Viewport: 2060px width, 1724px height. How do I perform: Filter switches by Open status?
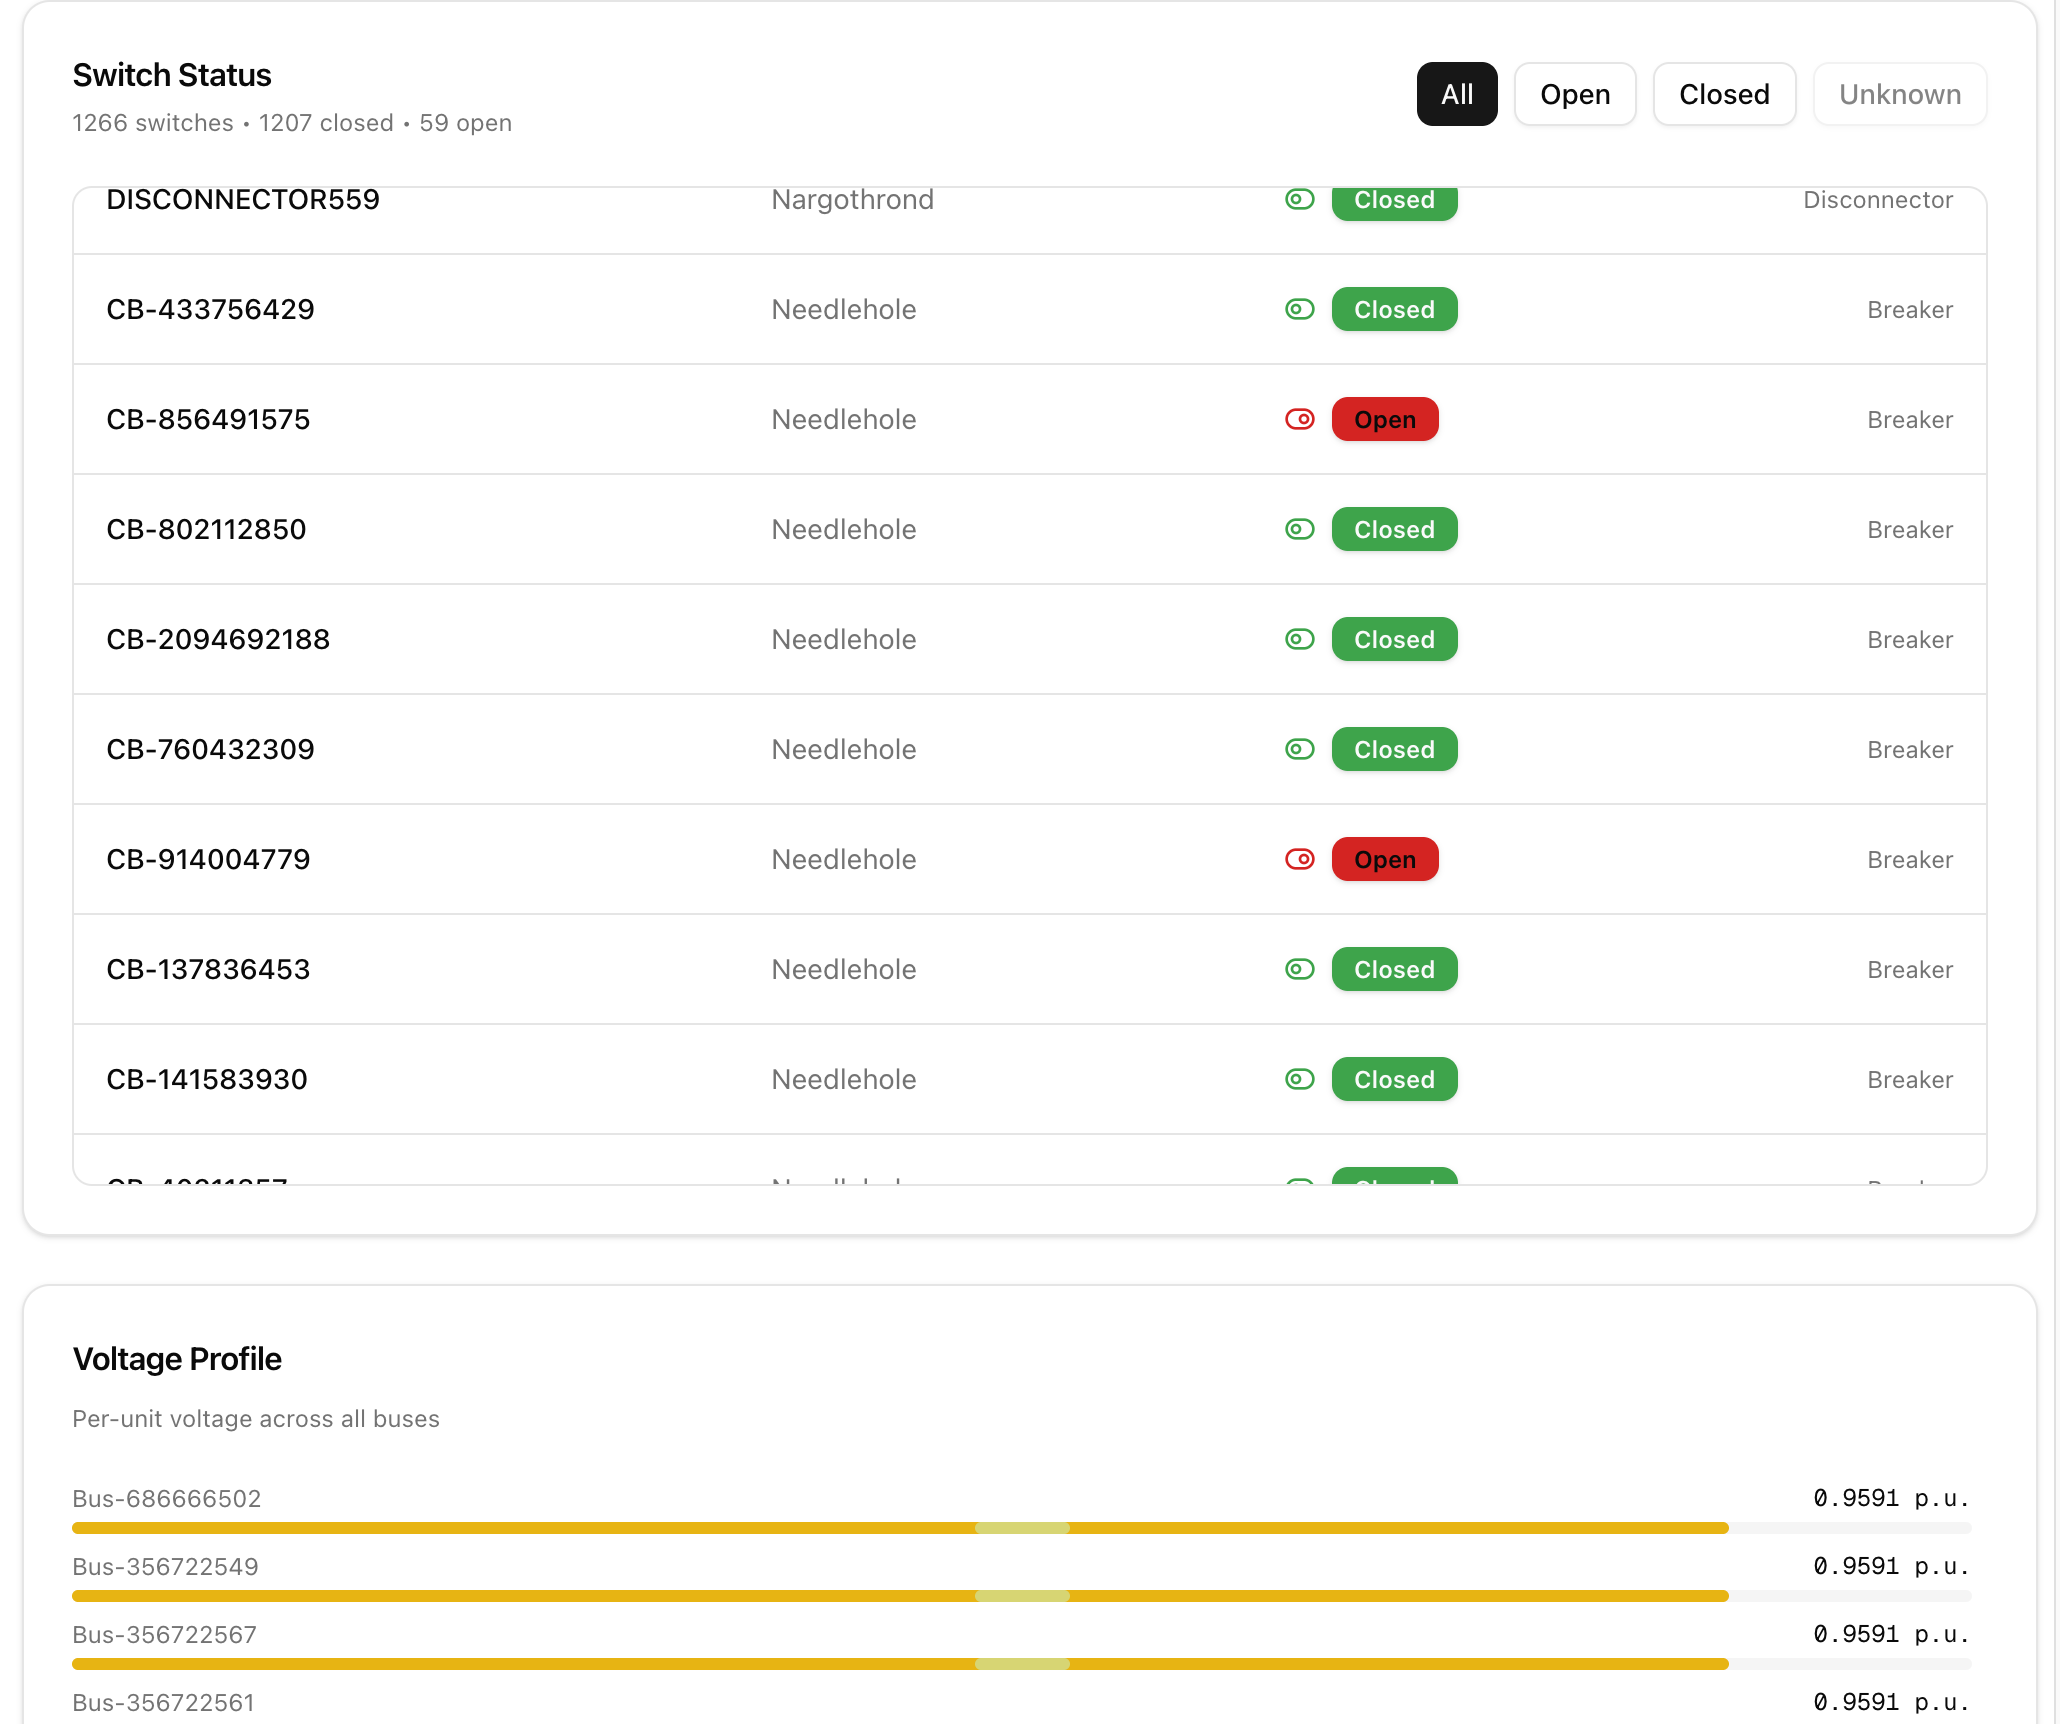tap(1574, 94)
